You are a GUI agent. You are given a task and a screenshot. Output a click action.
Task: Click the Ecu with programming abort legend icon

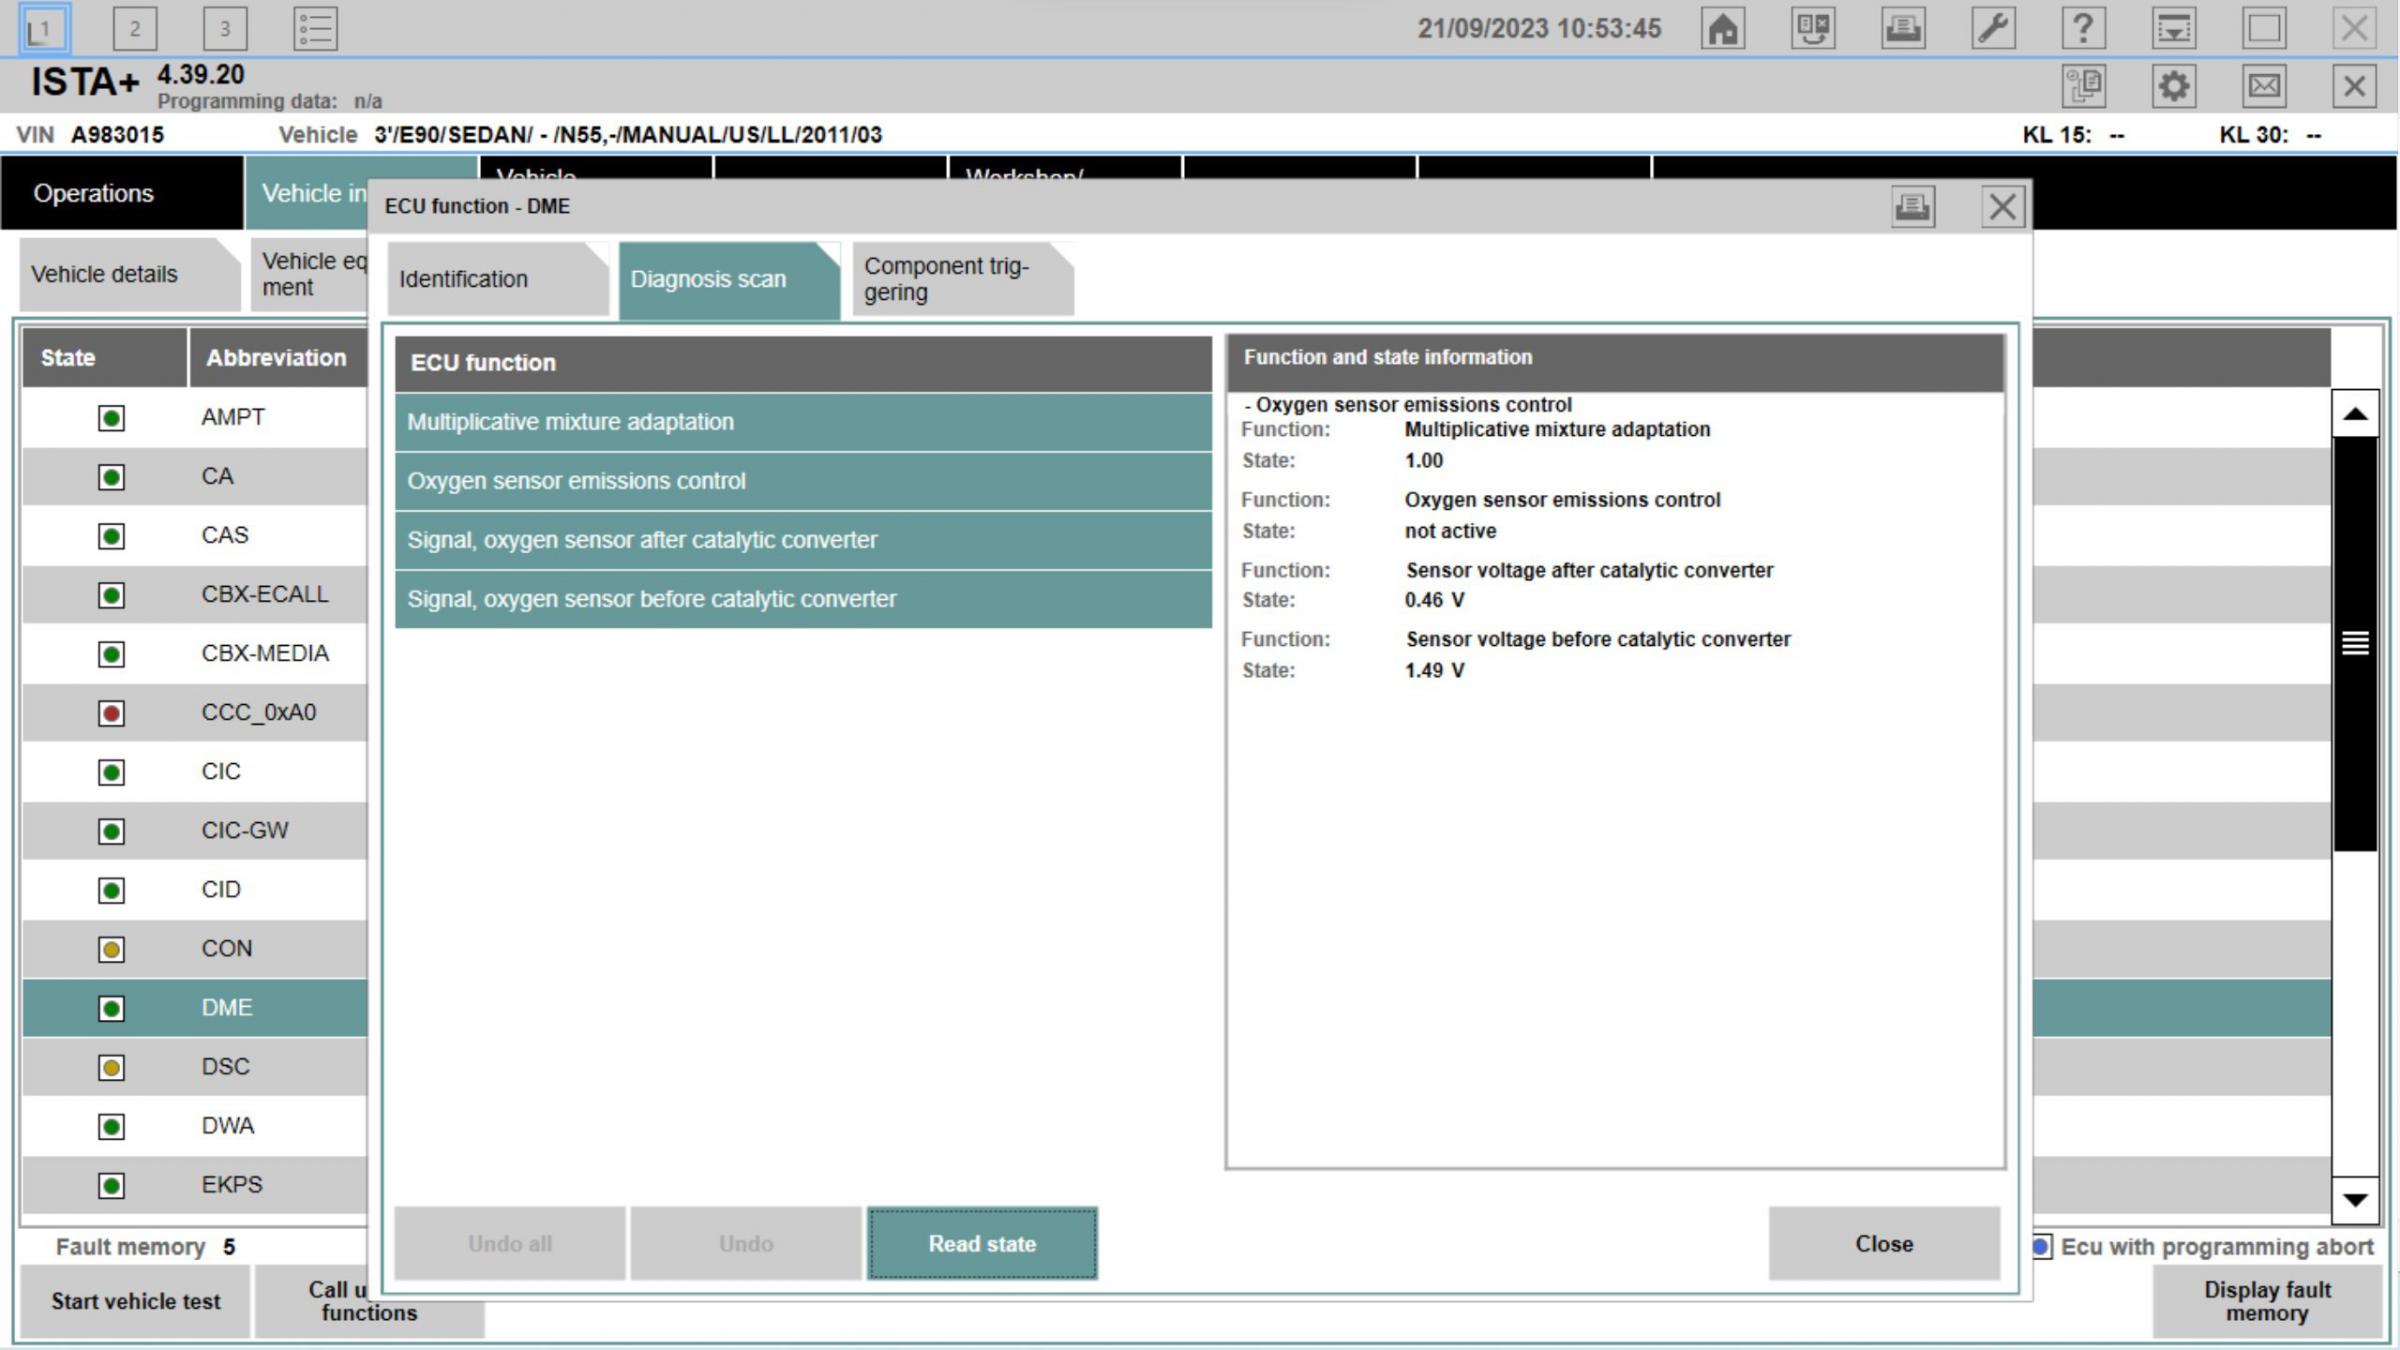click(x=2040, y=1247)
